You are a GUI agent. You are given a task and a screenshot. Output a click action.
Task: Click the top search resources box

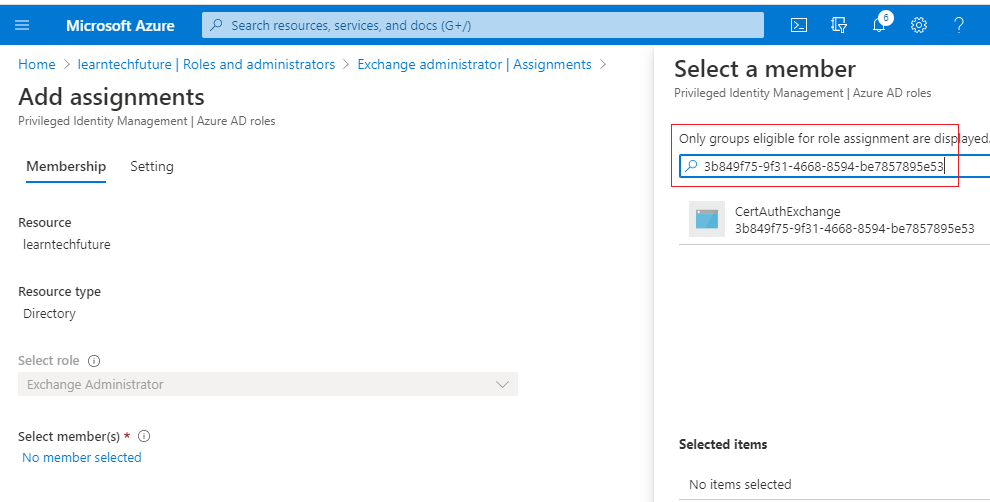(482, 25)
